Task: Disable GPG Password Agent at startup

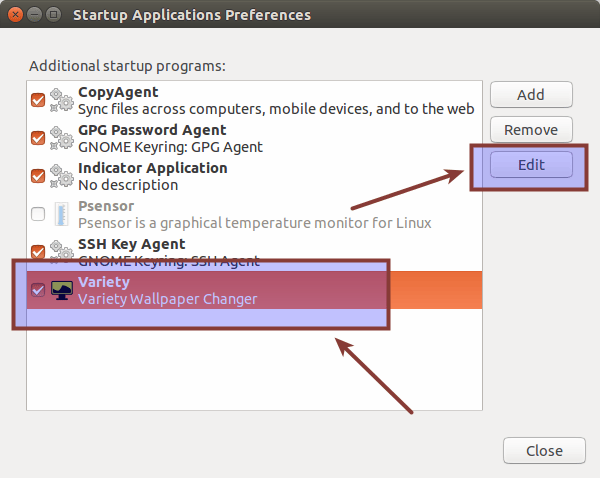Action: point(38,137)
